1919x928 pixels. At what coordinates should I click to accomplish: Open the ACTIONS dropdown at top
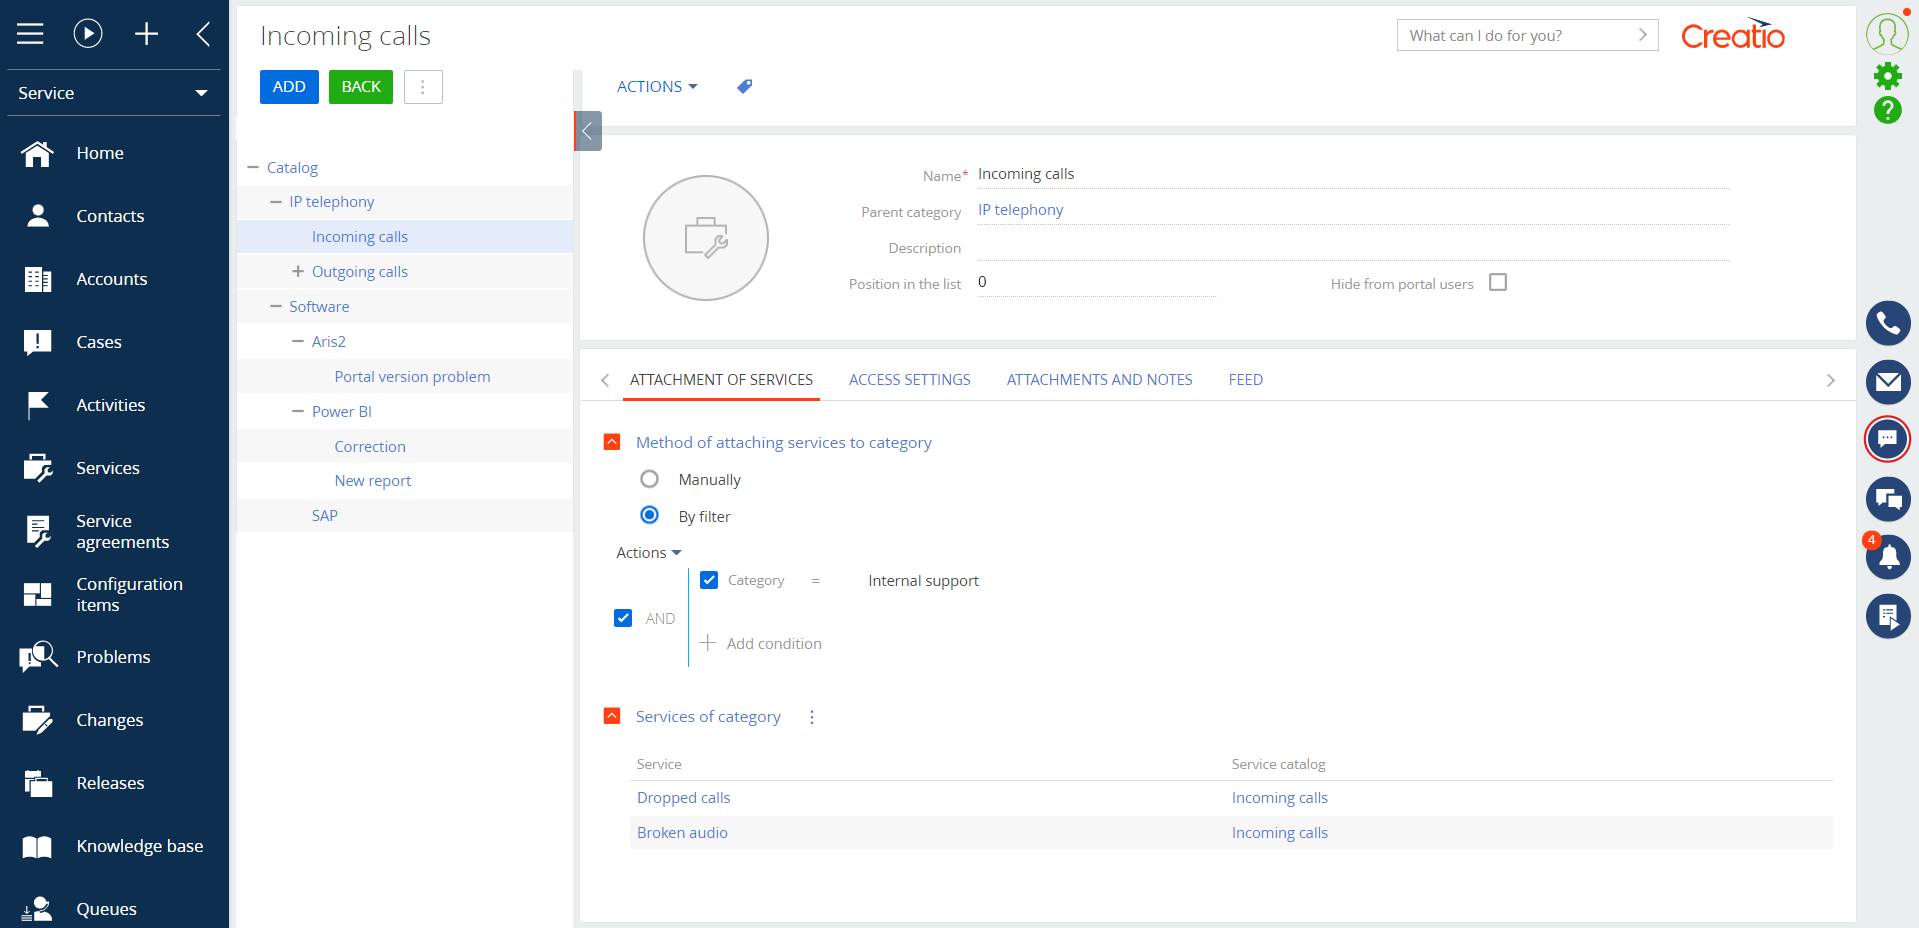pos(656,87)
